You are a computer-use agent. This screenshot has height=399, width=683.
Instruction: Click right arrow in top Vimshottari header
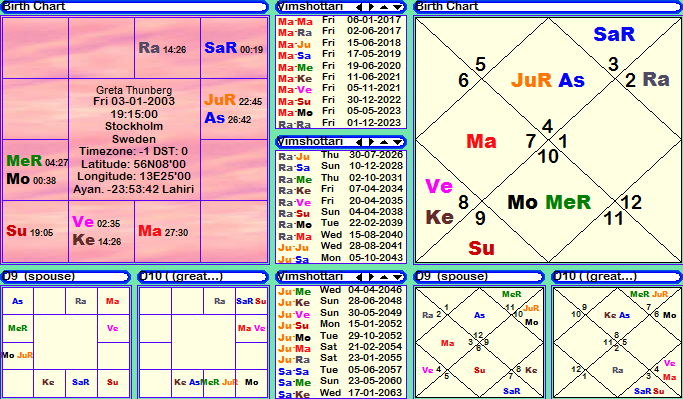[371, 7]
